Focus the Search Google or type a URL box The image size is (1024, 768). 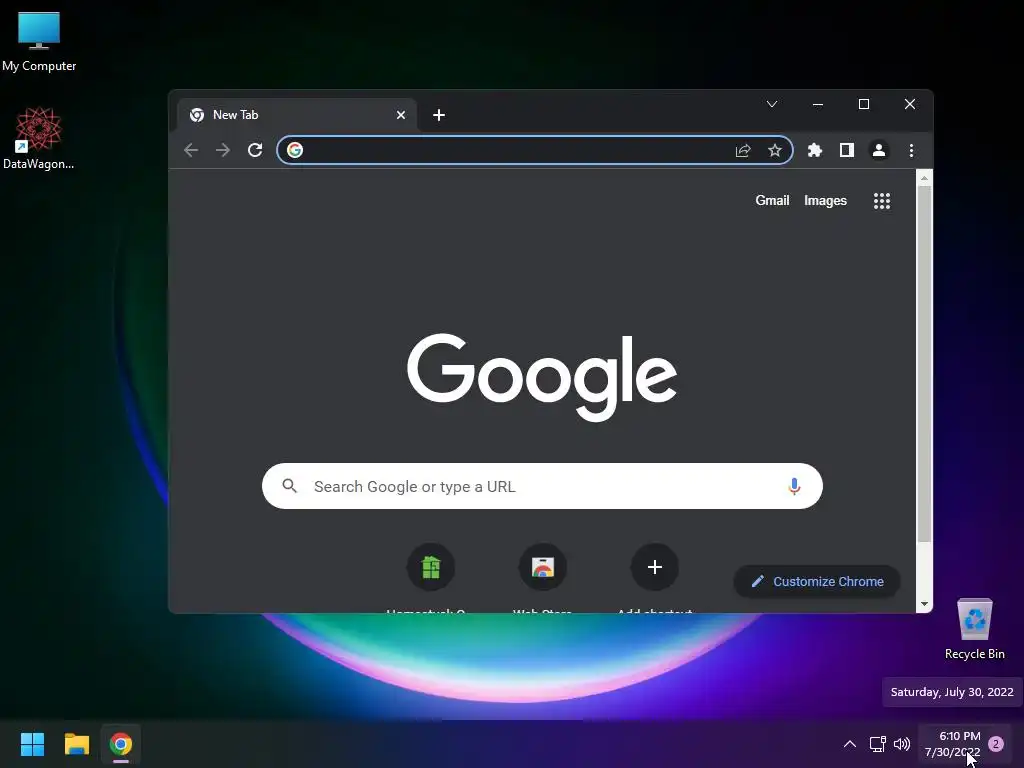(x=542, y=486)
